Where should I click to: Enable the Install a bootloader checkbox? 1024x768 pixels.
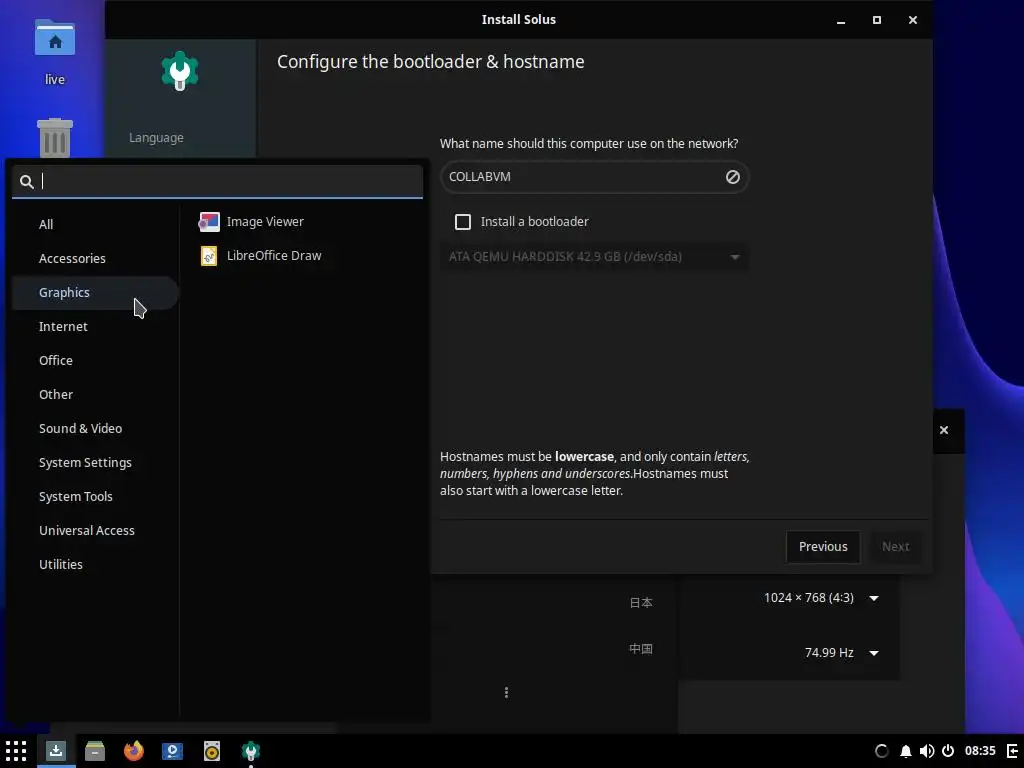click(x=463, y=222)
